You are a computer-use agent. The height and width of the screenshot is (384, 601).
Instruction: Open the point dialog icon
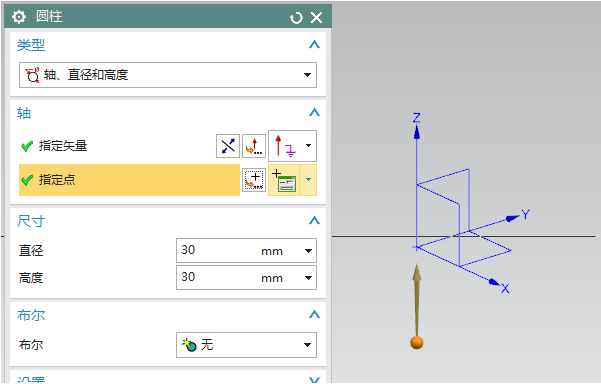(x=254, y=180)
